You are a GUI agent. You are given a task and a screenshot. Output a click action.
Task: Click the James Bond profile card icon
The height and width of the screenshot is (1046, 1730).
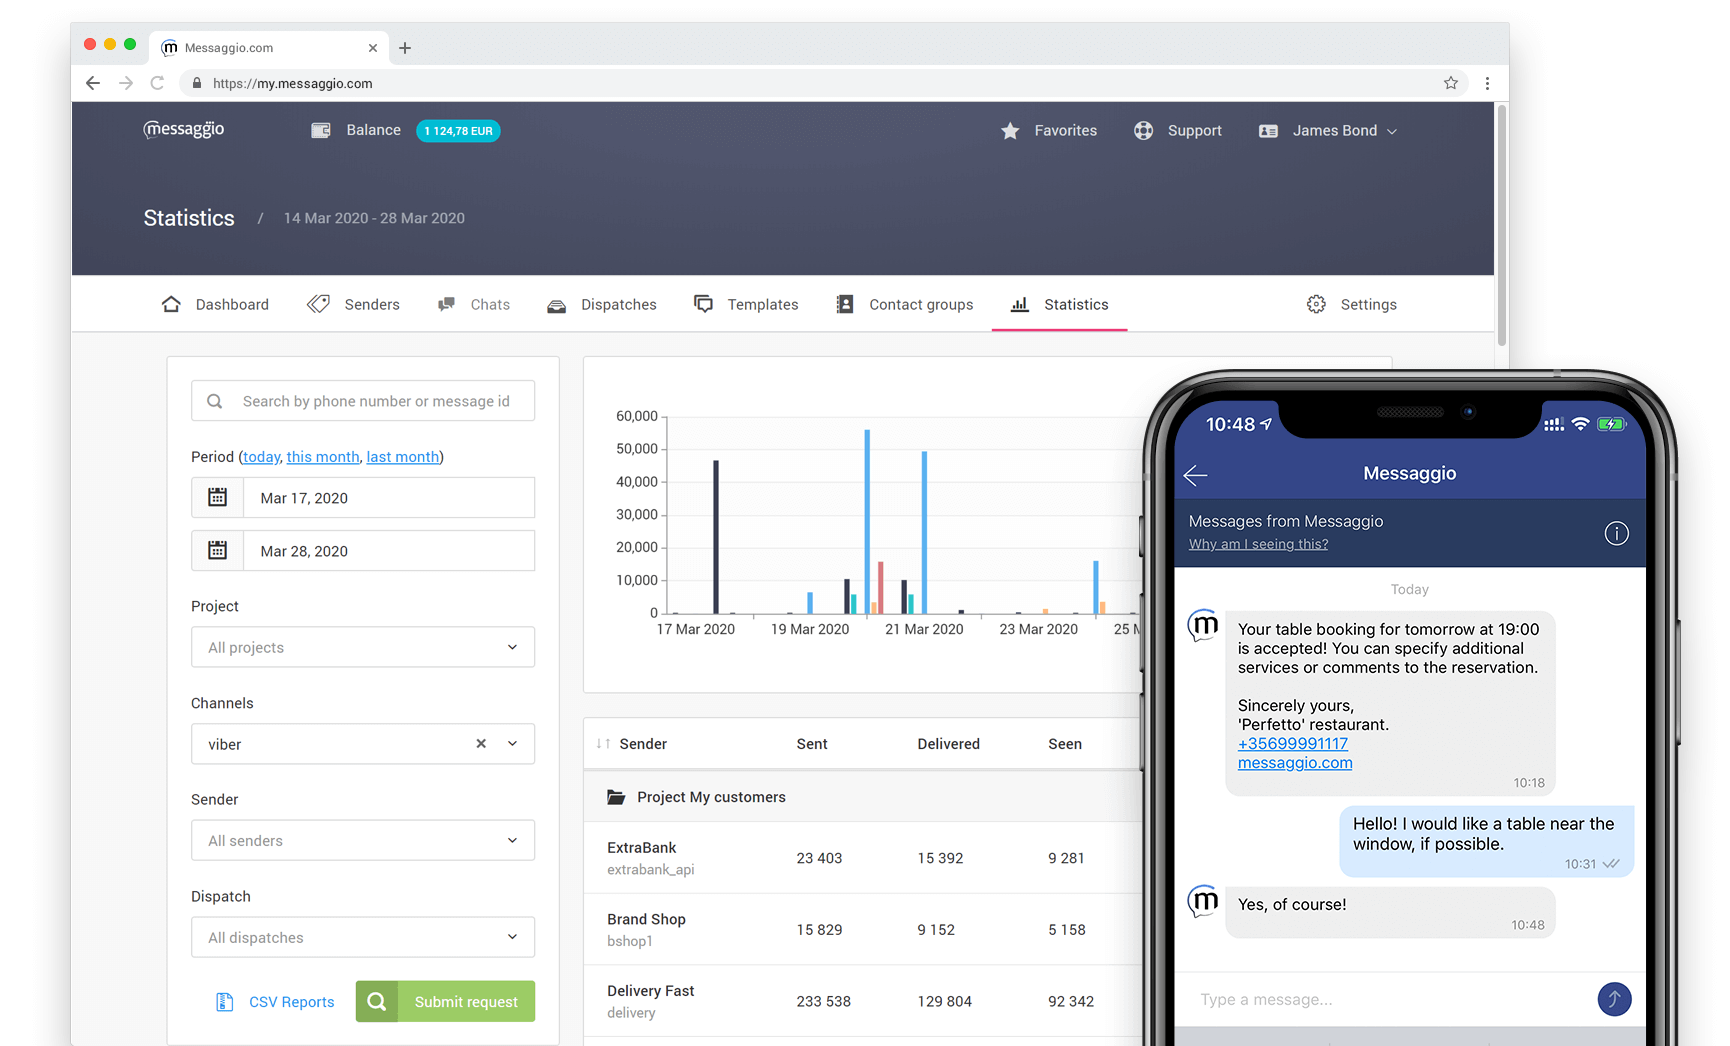pos(1268,131)
